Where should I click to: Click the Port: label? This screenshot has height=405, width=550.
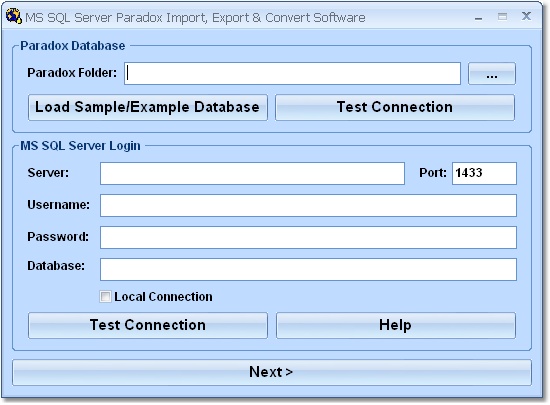pos(433,173)
